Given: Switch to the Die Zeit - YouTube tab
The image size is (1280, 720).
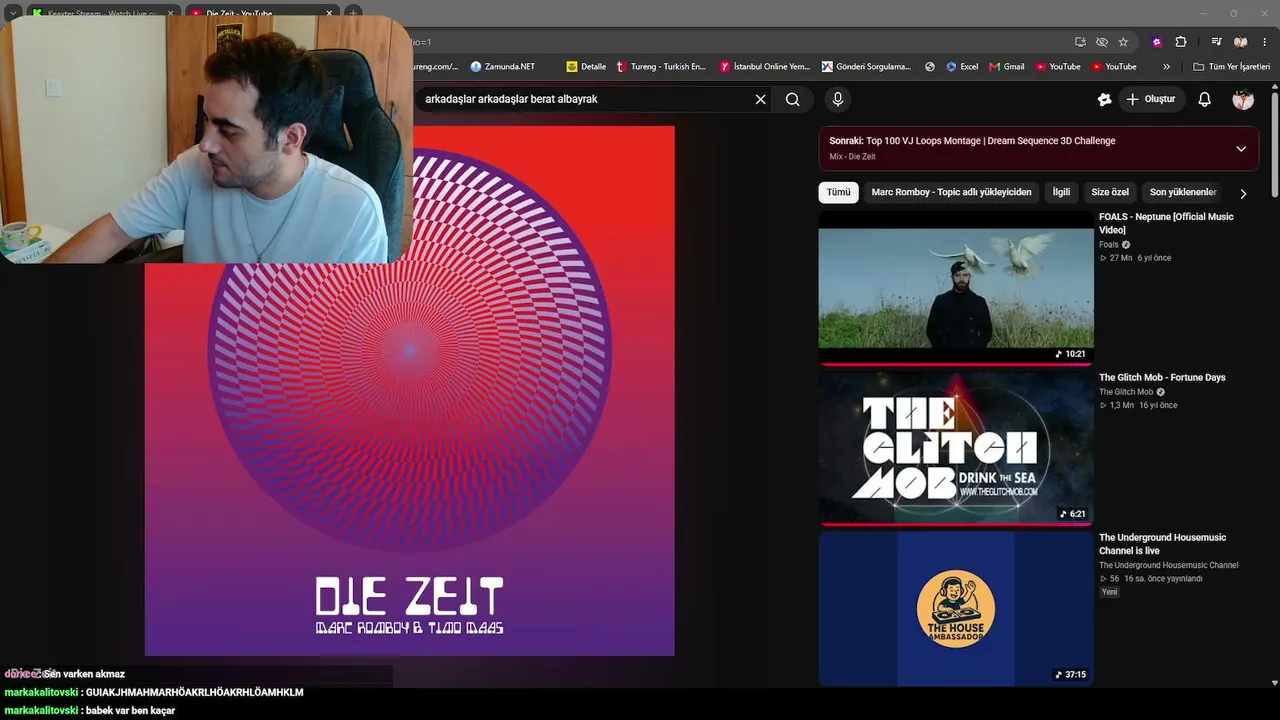Looking at the screenshot, I should click(x=260, y=13).
